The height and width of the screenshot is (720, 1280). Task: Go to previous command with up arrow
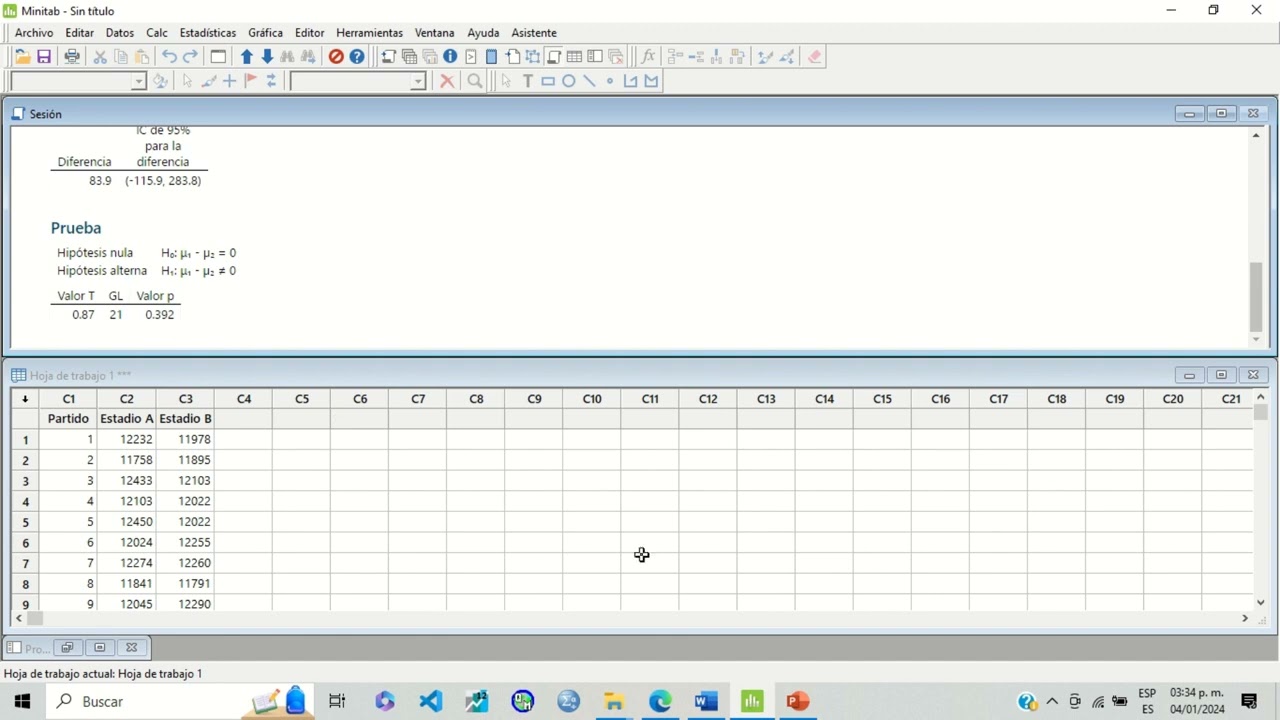pos(246,57)
